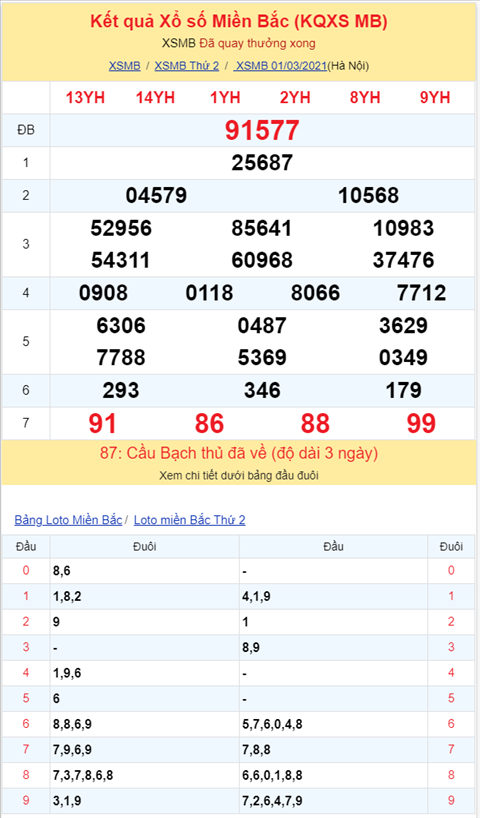
Task: Select fifth prize number 3629
Action: (403, 326)
